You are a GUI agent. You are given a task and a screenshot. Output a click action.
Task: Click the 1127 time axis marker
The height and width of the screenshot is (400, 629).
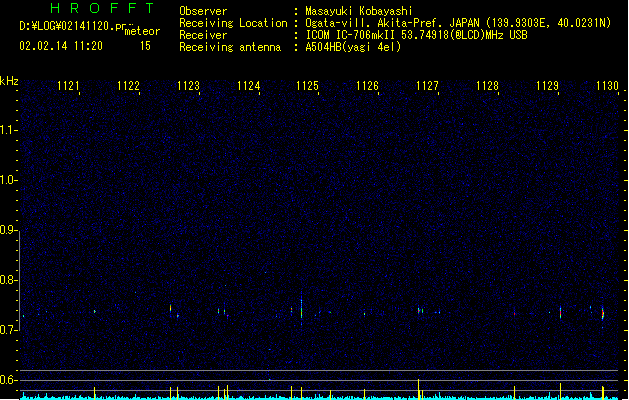tap(427, 86)
